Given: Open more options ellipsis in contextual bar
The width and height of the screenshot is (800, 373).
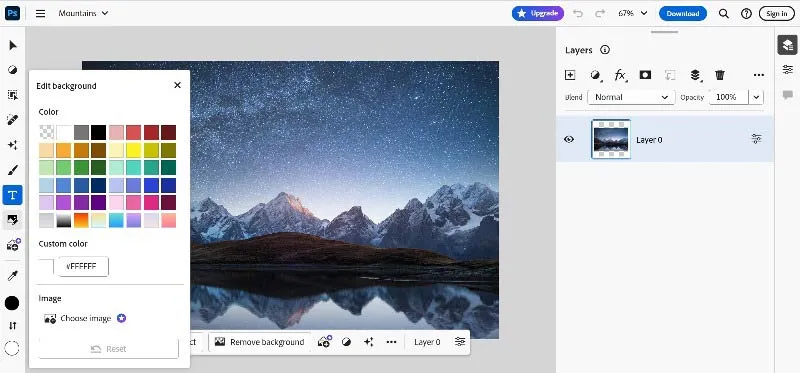Looking at the screenshot, I should pyautogui.click(x=391, y=342).
